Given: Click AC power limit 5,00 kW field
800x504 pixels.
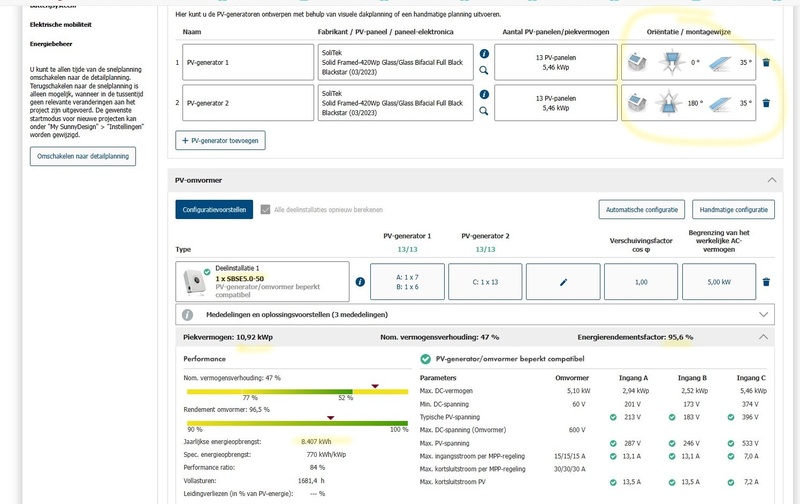Looking at the screenshot, I should 719,282.
